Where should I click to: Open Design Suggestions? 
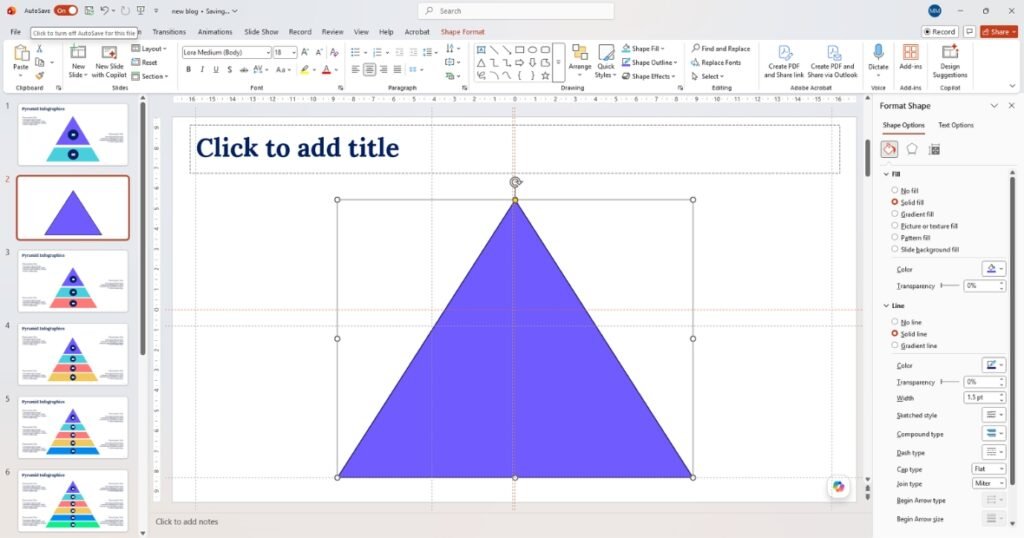coord(950,61)
